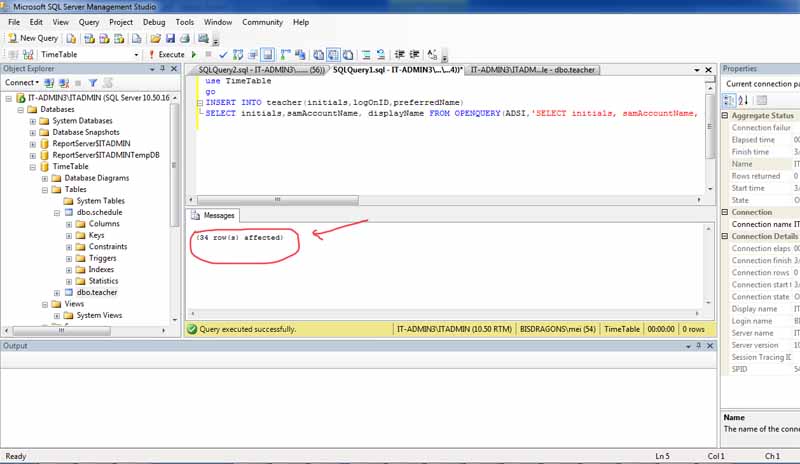Comment out the selected lines
The width and height of the screenshot is (800, 464).
coord(366,54)
